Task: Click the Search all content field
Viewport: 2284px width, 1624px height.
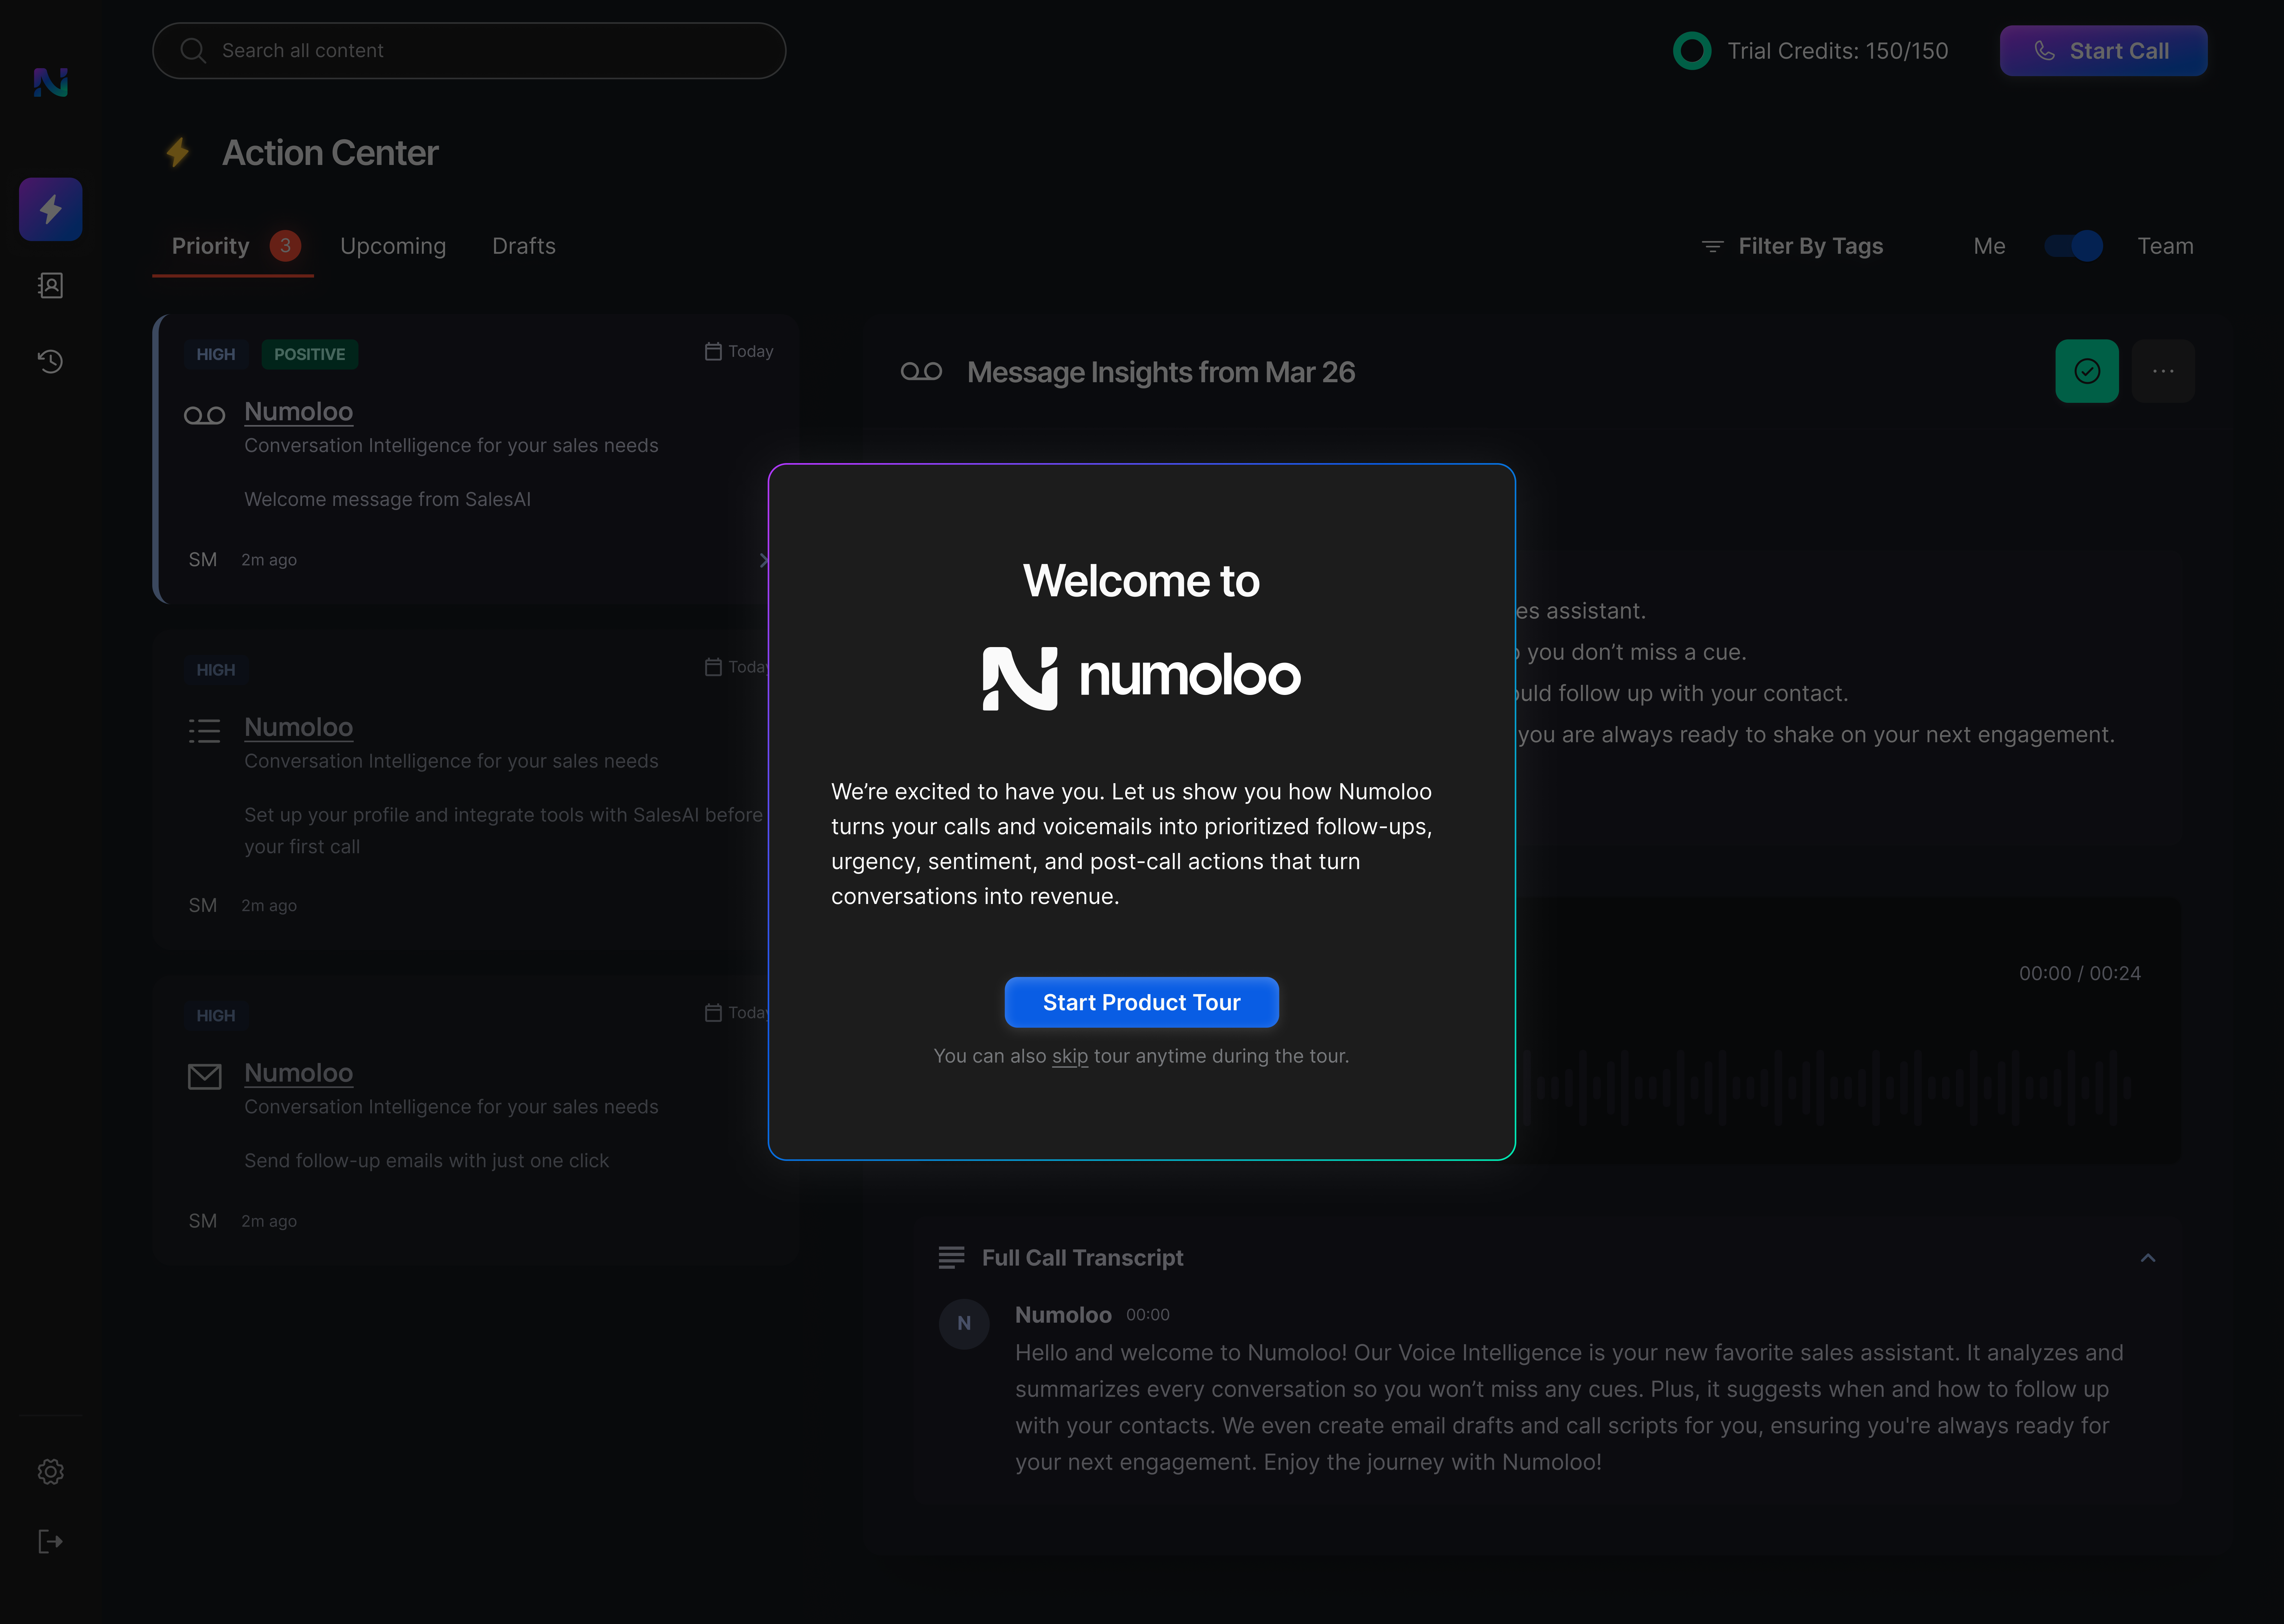Action: pyautogui.click(x=469, y=51)
